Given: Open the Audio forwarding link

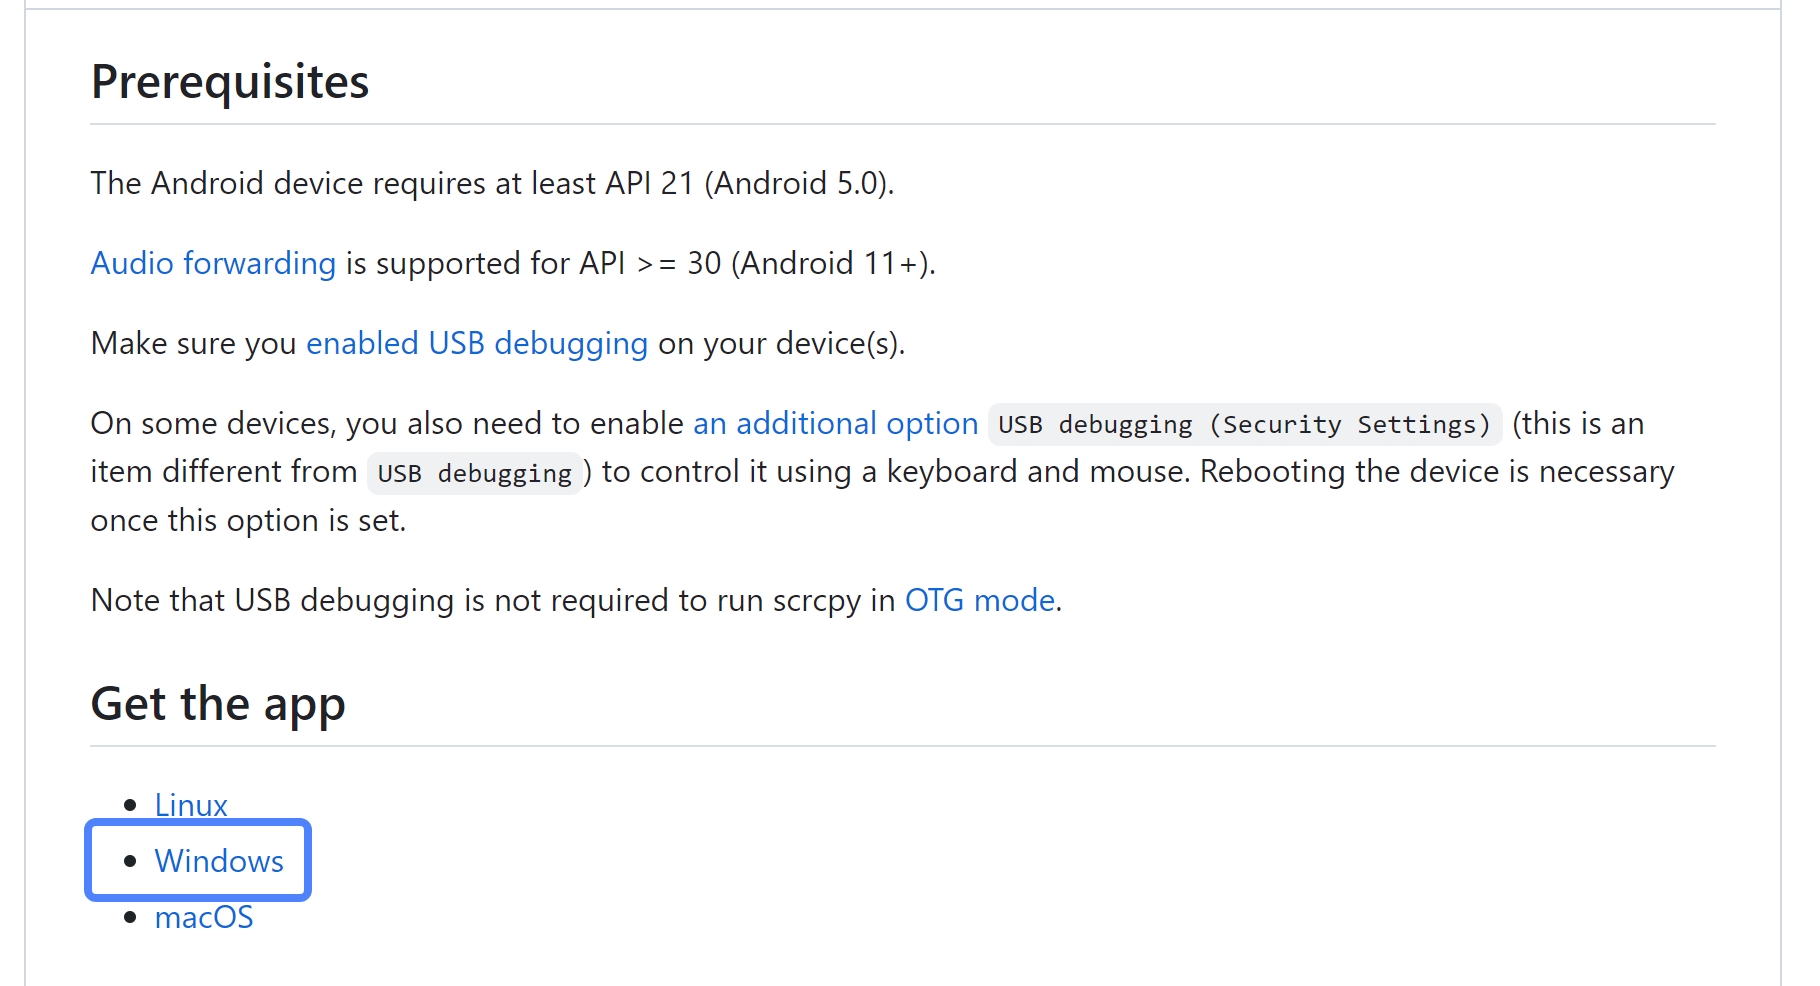Looking at the screenshot, I should click(x=212, y=263).
